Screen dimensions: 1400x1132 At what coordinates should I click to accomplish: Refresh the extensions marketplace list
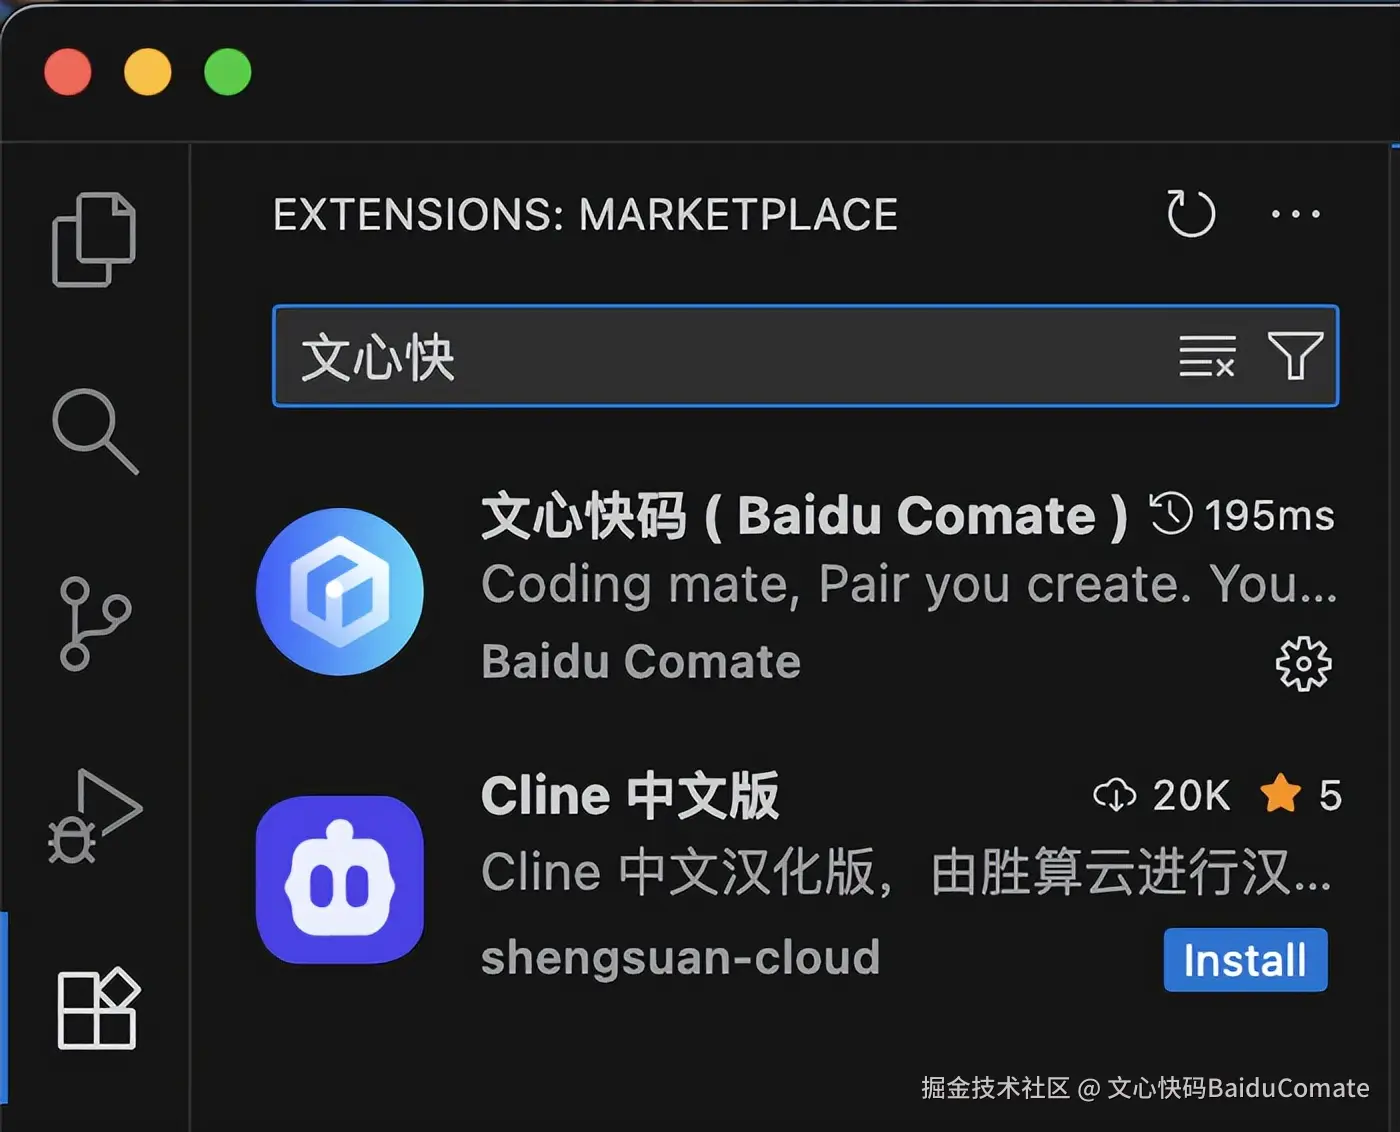pyautogui.click(x=1191, y=213)
